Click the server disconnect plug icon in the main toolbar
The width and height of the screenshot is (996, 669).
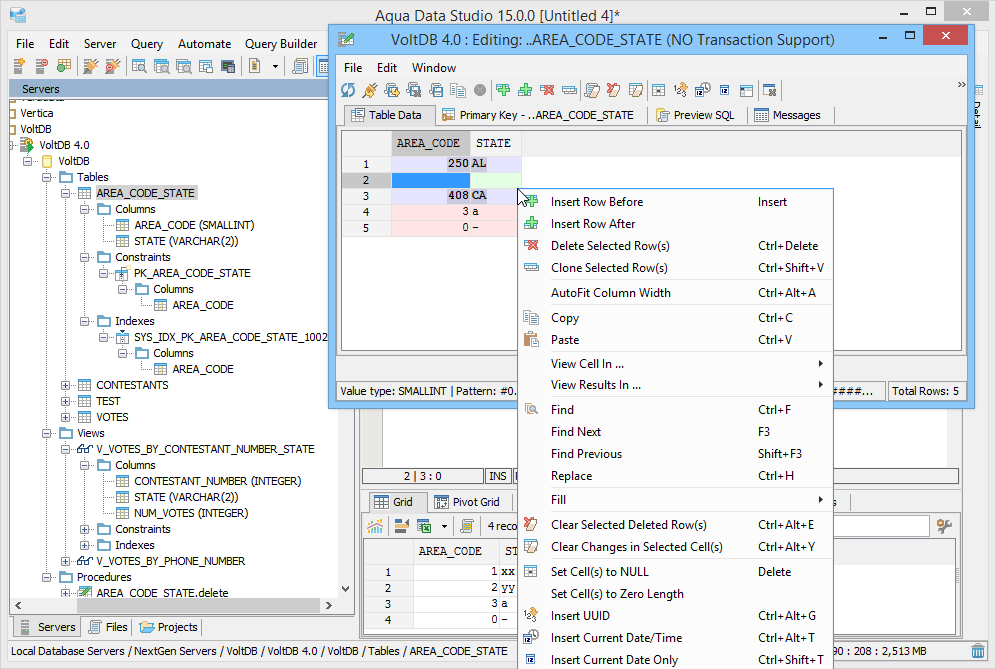point(113,65)
